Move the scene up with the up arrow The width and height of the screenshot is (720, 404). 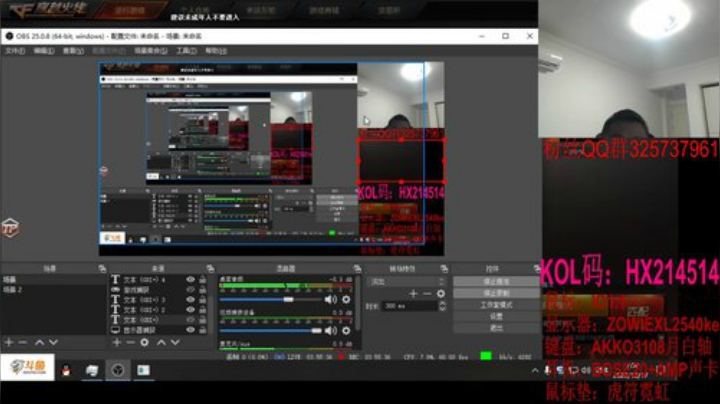coord(39,342)
